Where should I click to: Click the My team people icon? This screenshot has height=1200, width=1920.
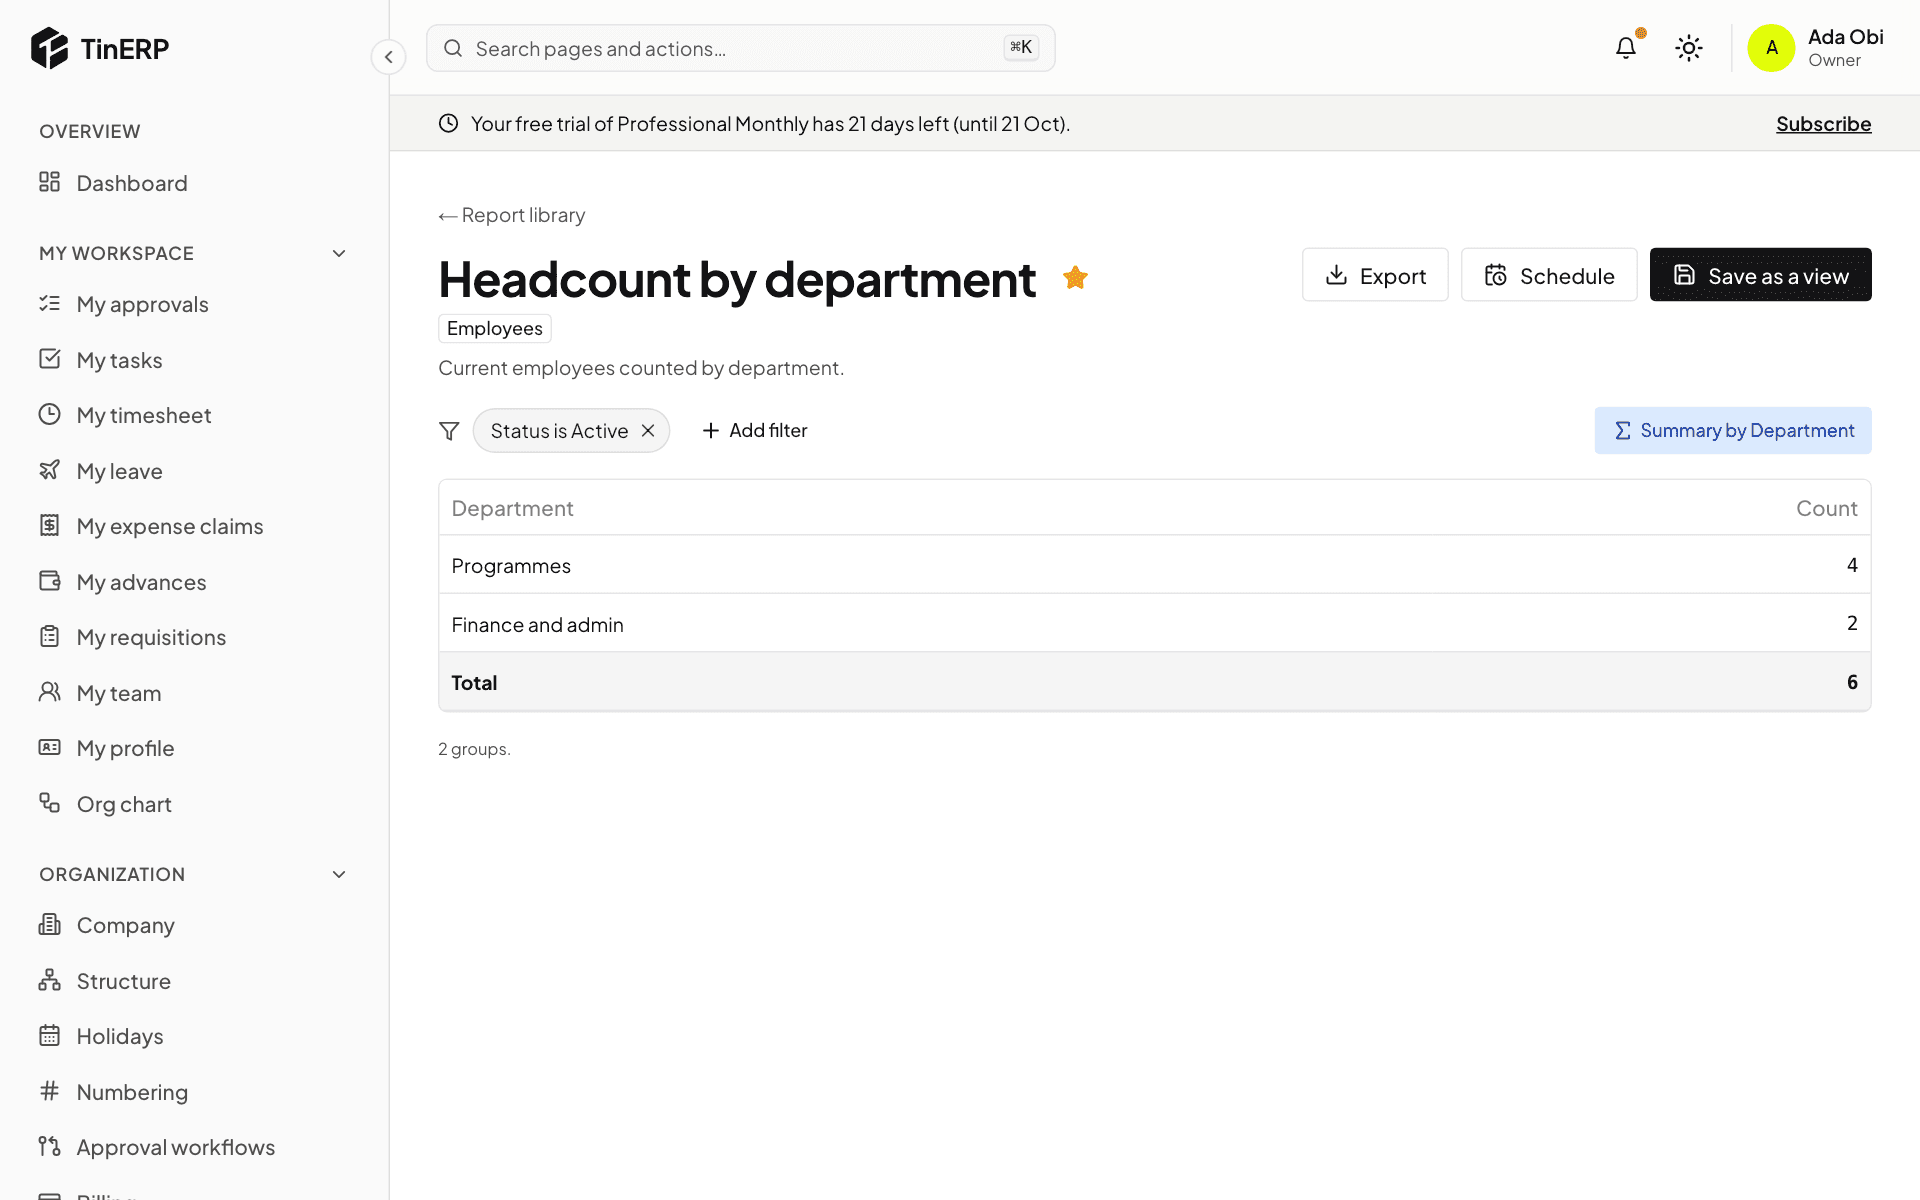click(x=49, y=692)
